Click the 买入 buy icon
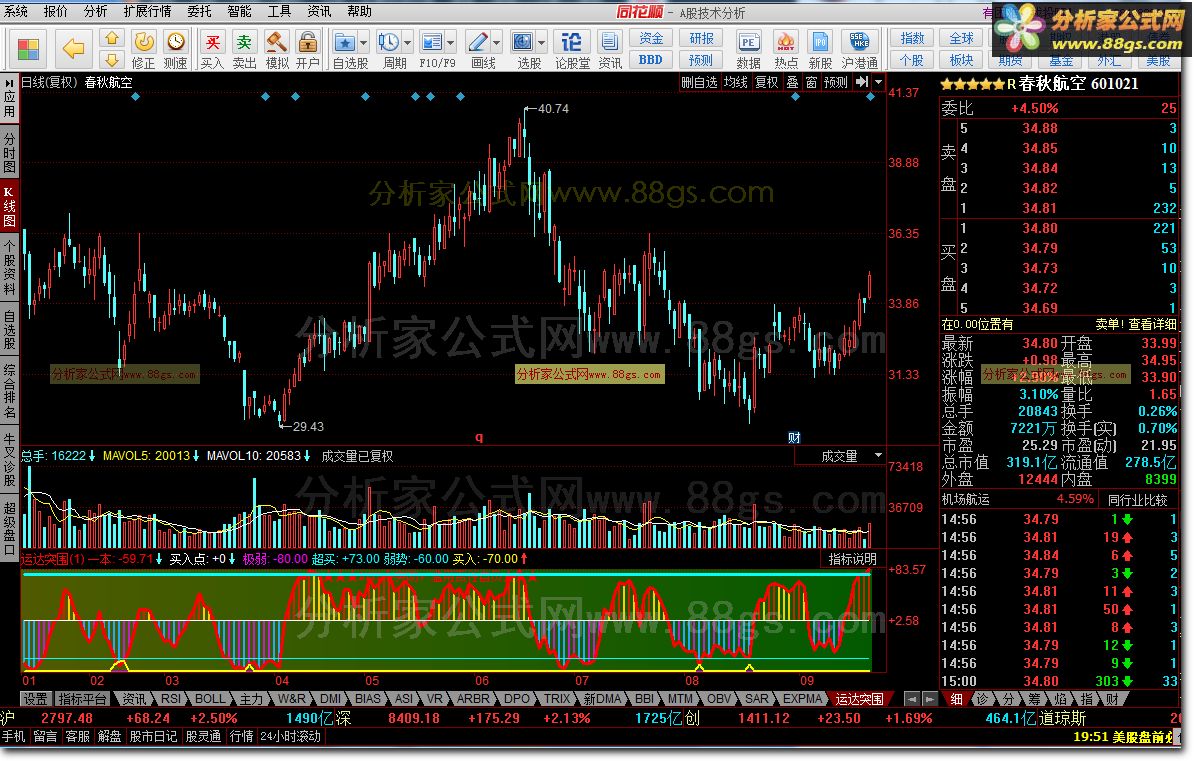Viewport: 1194px width, 761px height. (x=212, y=42)
